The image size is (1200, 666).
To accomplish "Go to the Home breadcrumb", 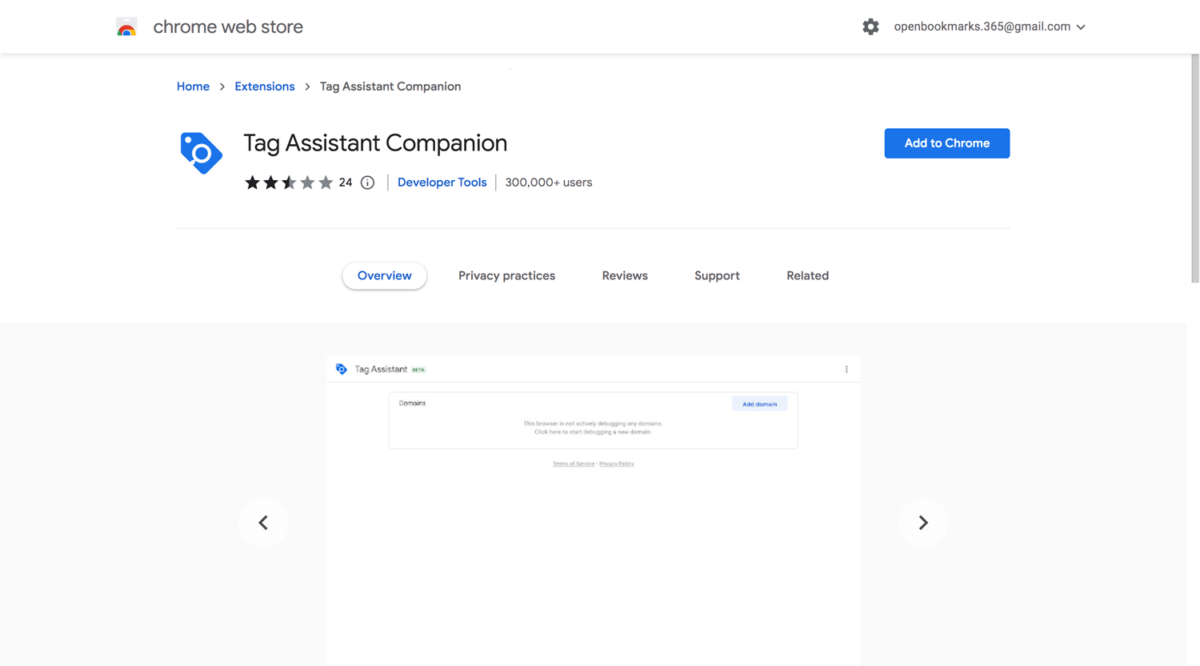I will [x=193, y=87].
